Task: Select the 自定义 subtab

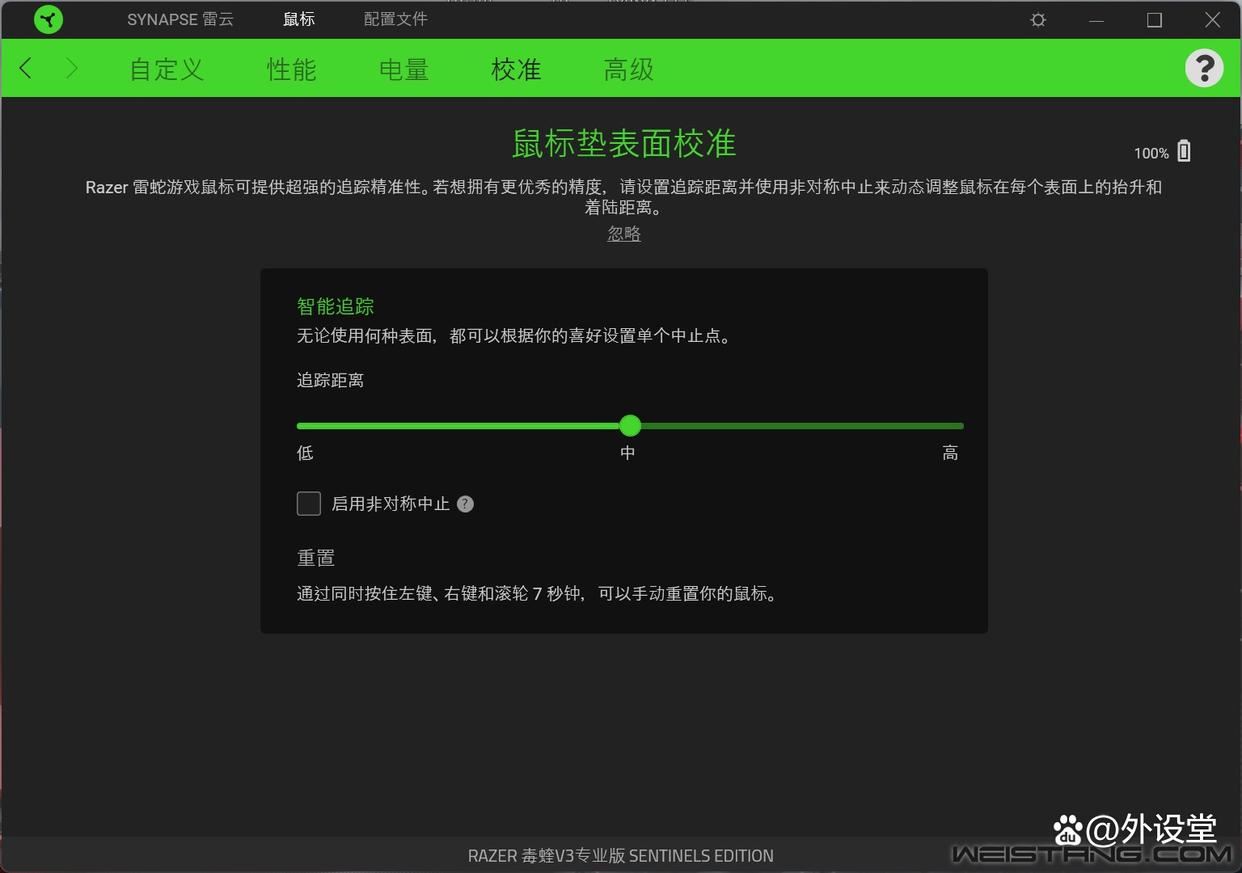Action: point(165,69)
